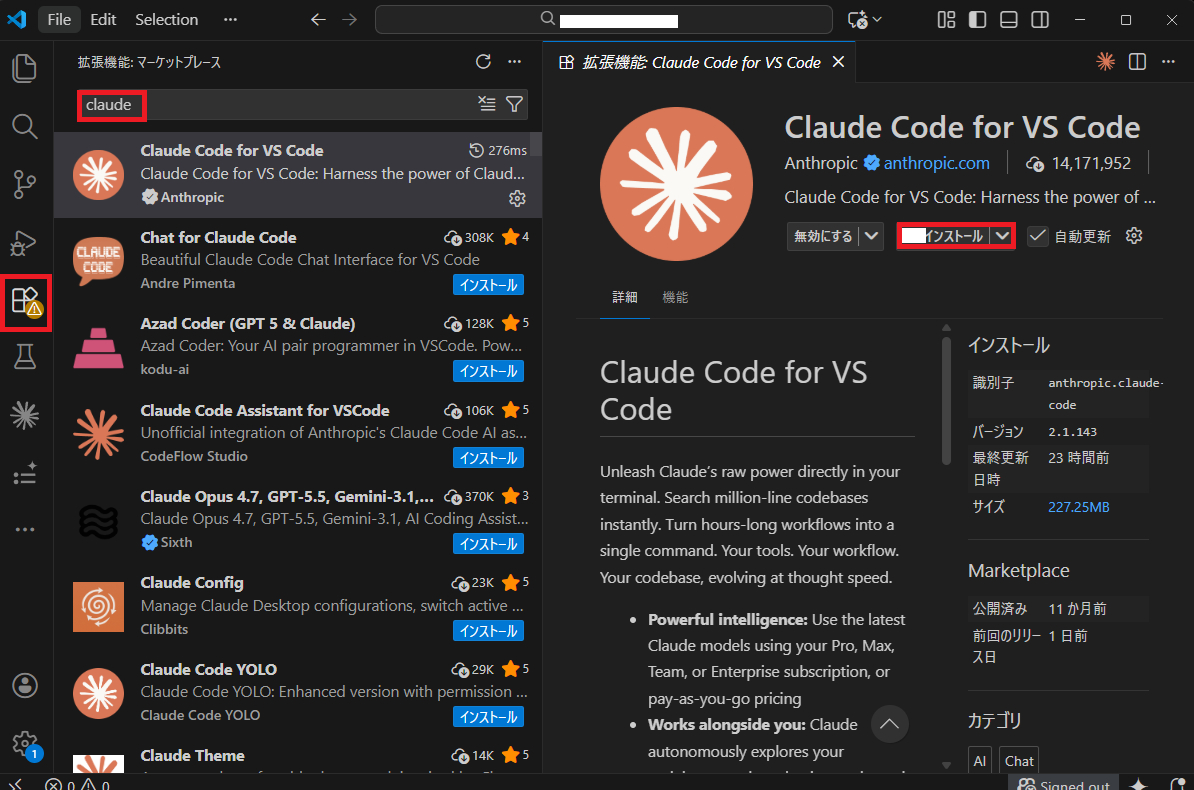1194x790 pixels.
Task: Click the main uninstall button
Action: pyautogui.click(x=944, y=236)
